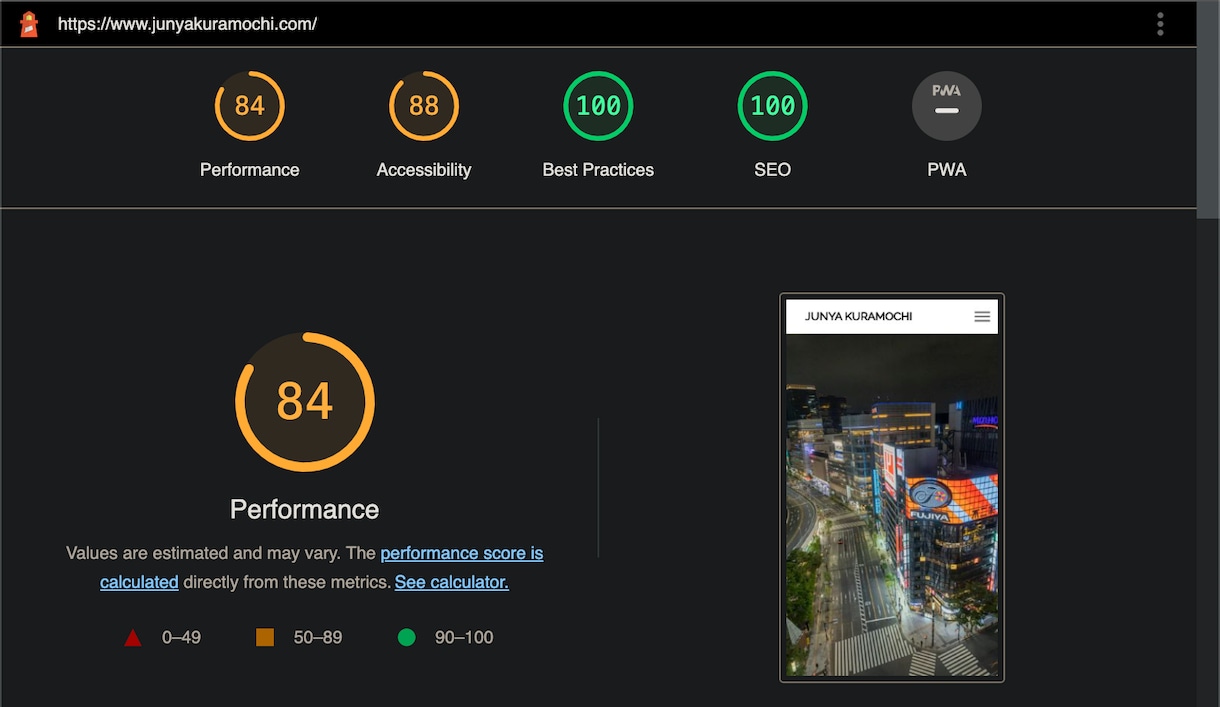Click the red triangle 0–49 legend icon
1220x707 pixels.
pos(133,637)
